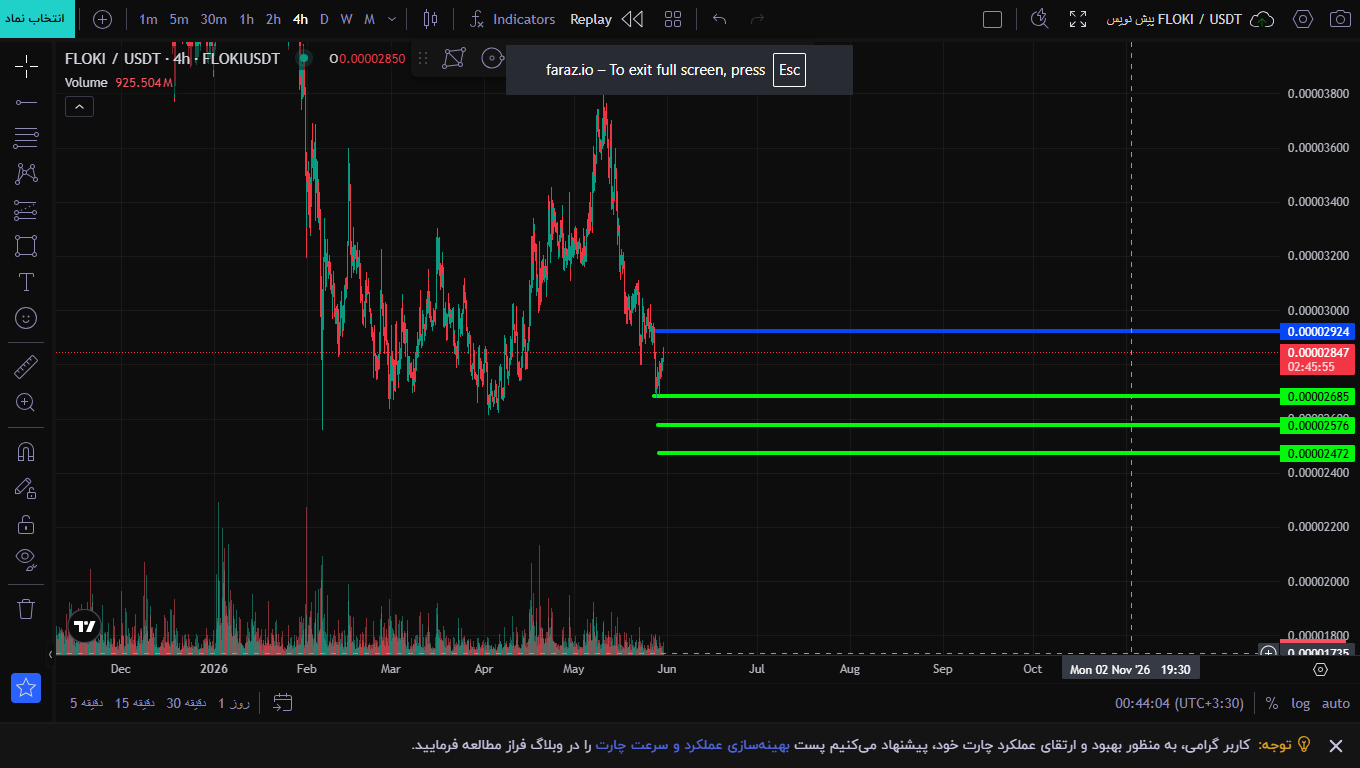The width and height of the screenshot is (1360, 768).
Task: Click the add symbol plus icon
Action: pyautogui.click(x=102, y=19)
